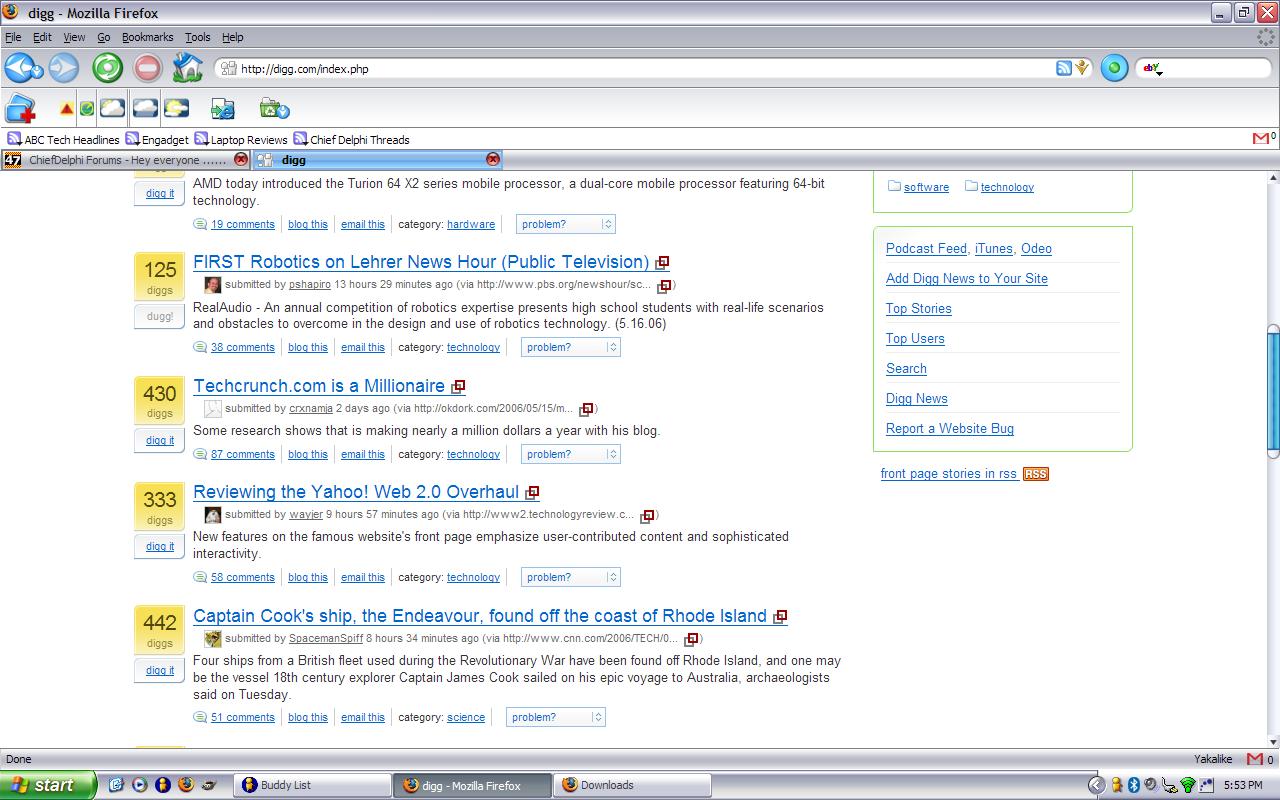The height and width of the screenshot is (800, 1280).
Task: Open the Help menu
Action: (232, 37)
